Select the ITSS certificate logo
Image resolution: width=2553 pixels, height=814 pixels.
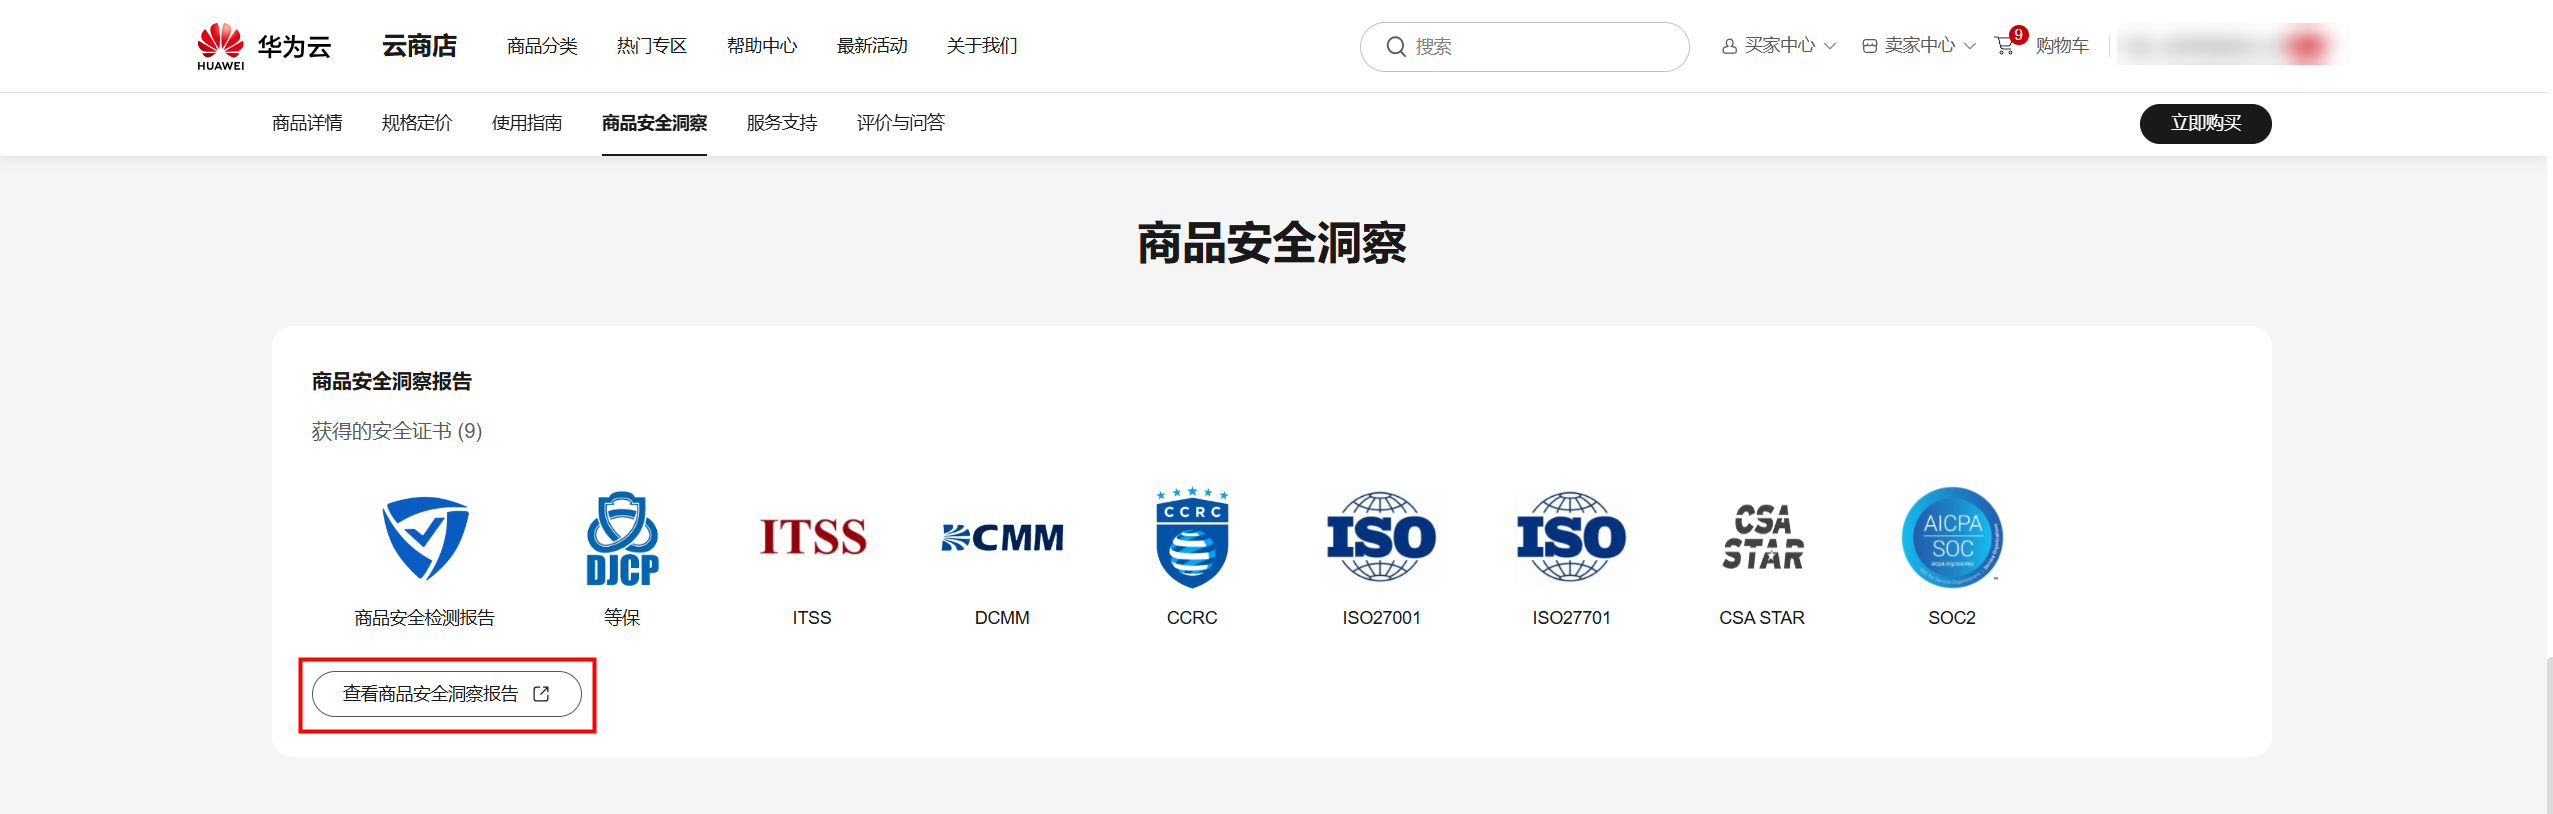(x=812, y=538)
